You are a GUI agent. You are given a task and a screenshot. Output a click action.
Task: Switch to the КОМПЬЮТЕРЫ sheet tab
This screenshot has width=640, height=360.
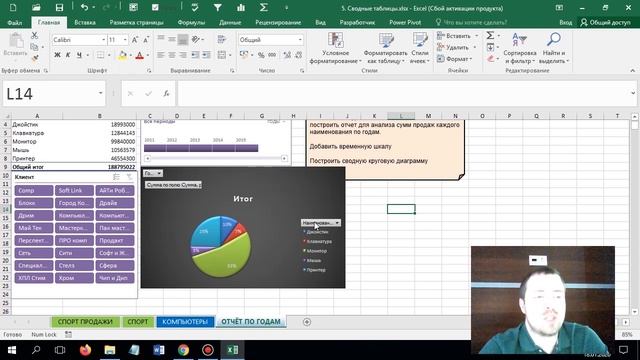185,322
